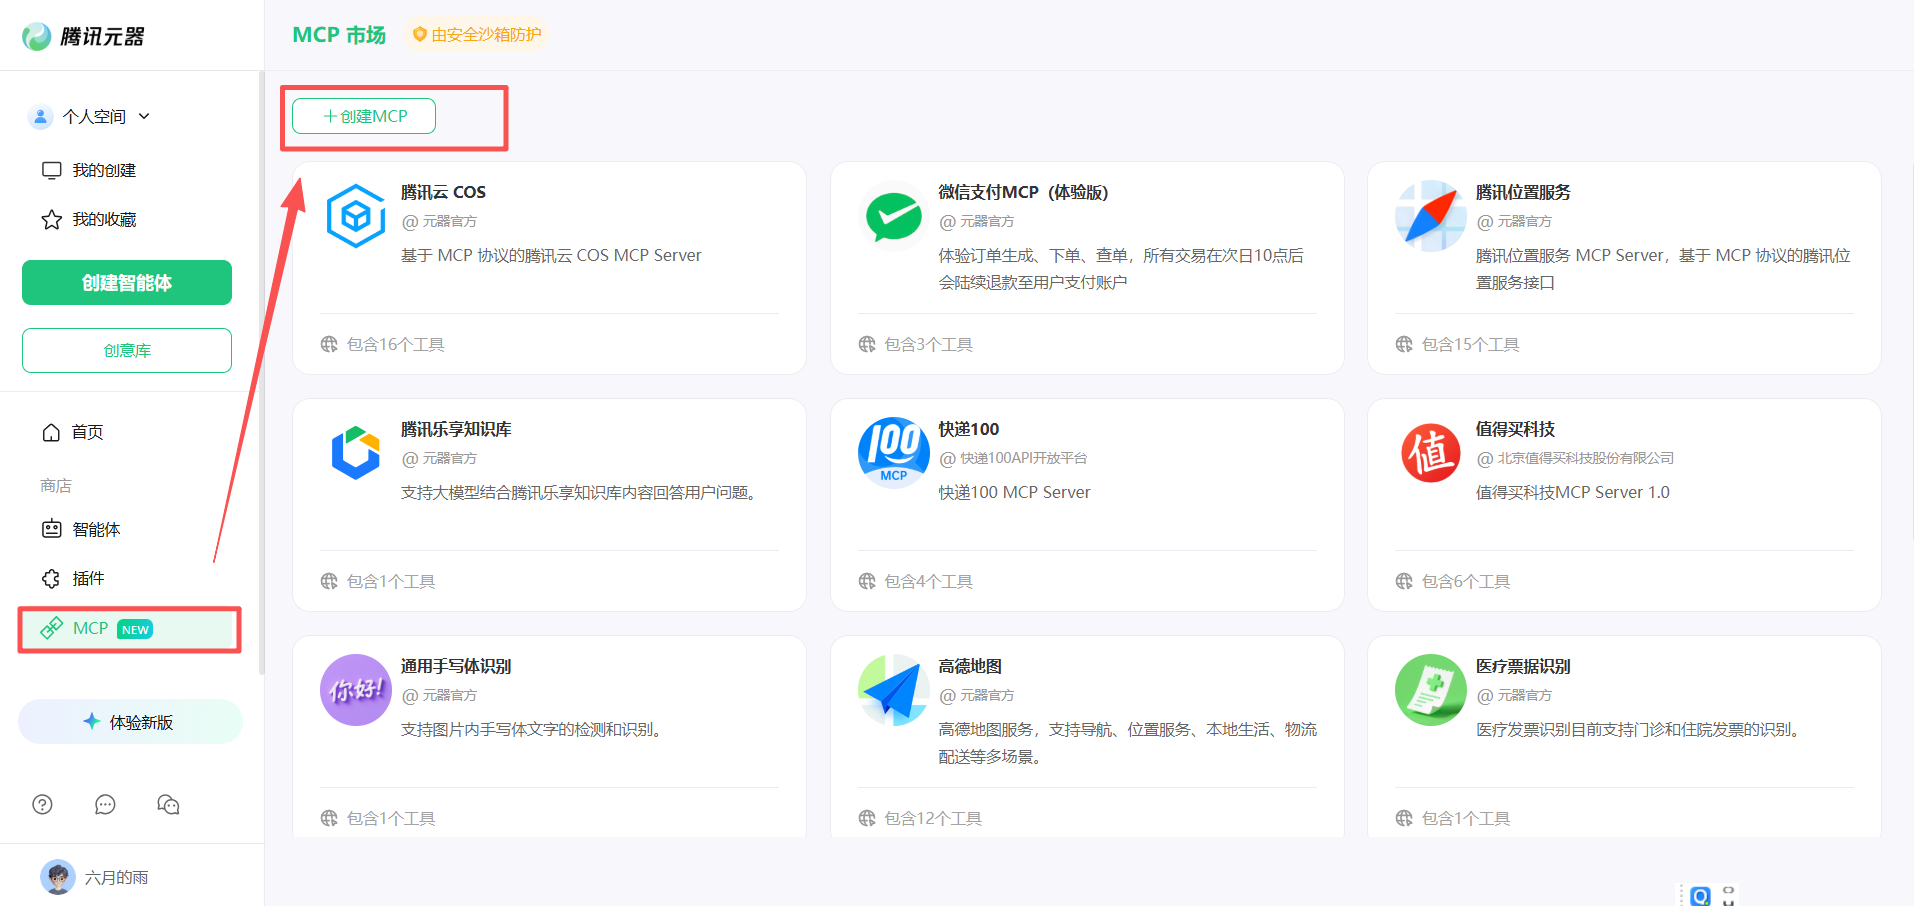Open the 微信支付MCP green checkmark icon

tap(893, 216)
